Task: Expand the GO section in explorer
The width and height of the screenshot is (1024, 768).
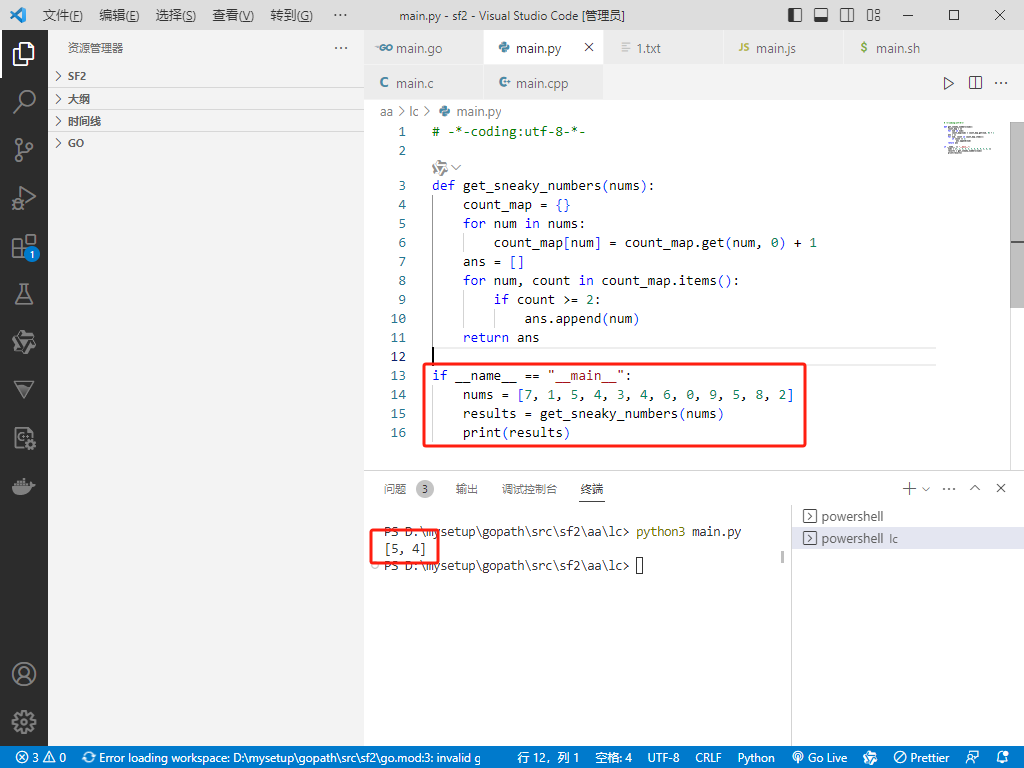Action: pyautogui.click(x=206, y=143)
